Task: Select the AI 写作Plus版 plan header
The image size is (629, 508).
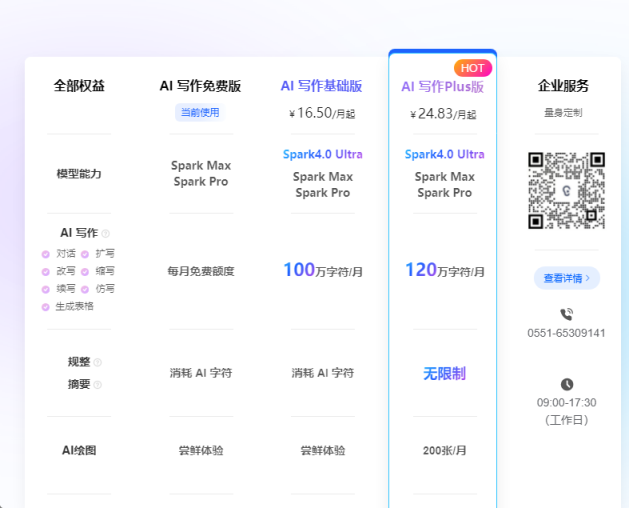Action: (443, 87)
